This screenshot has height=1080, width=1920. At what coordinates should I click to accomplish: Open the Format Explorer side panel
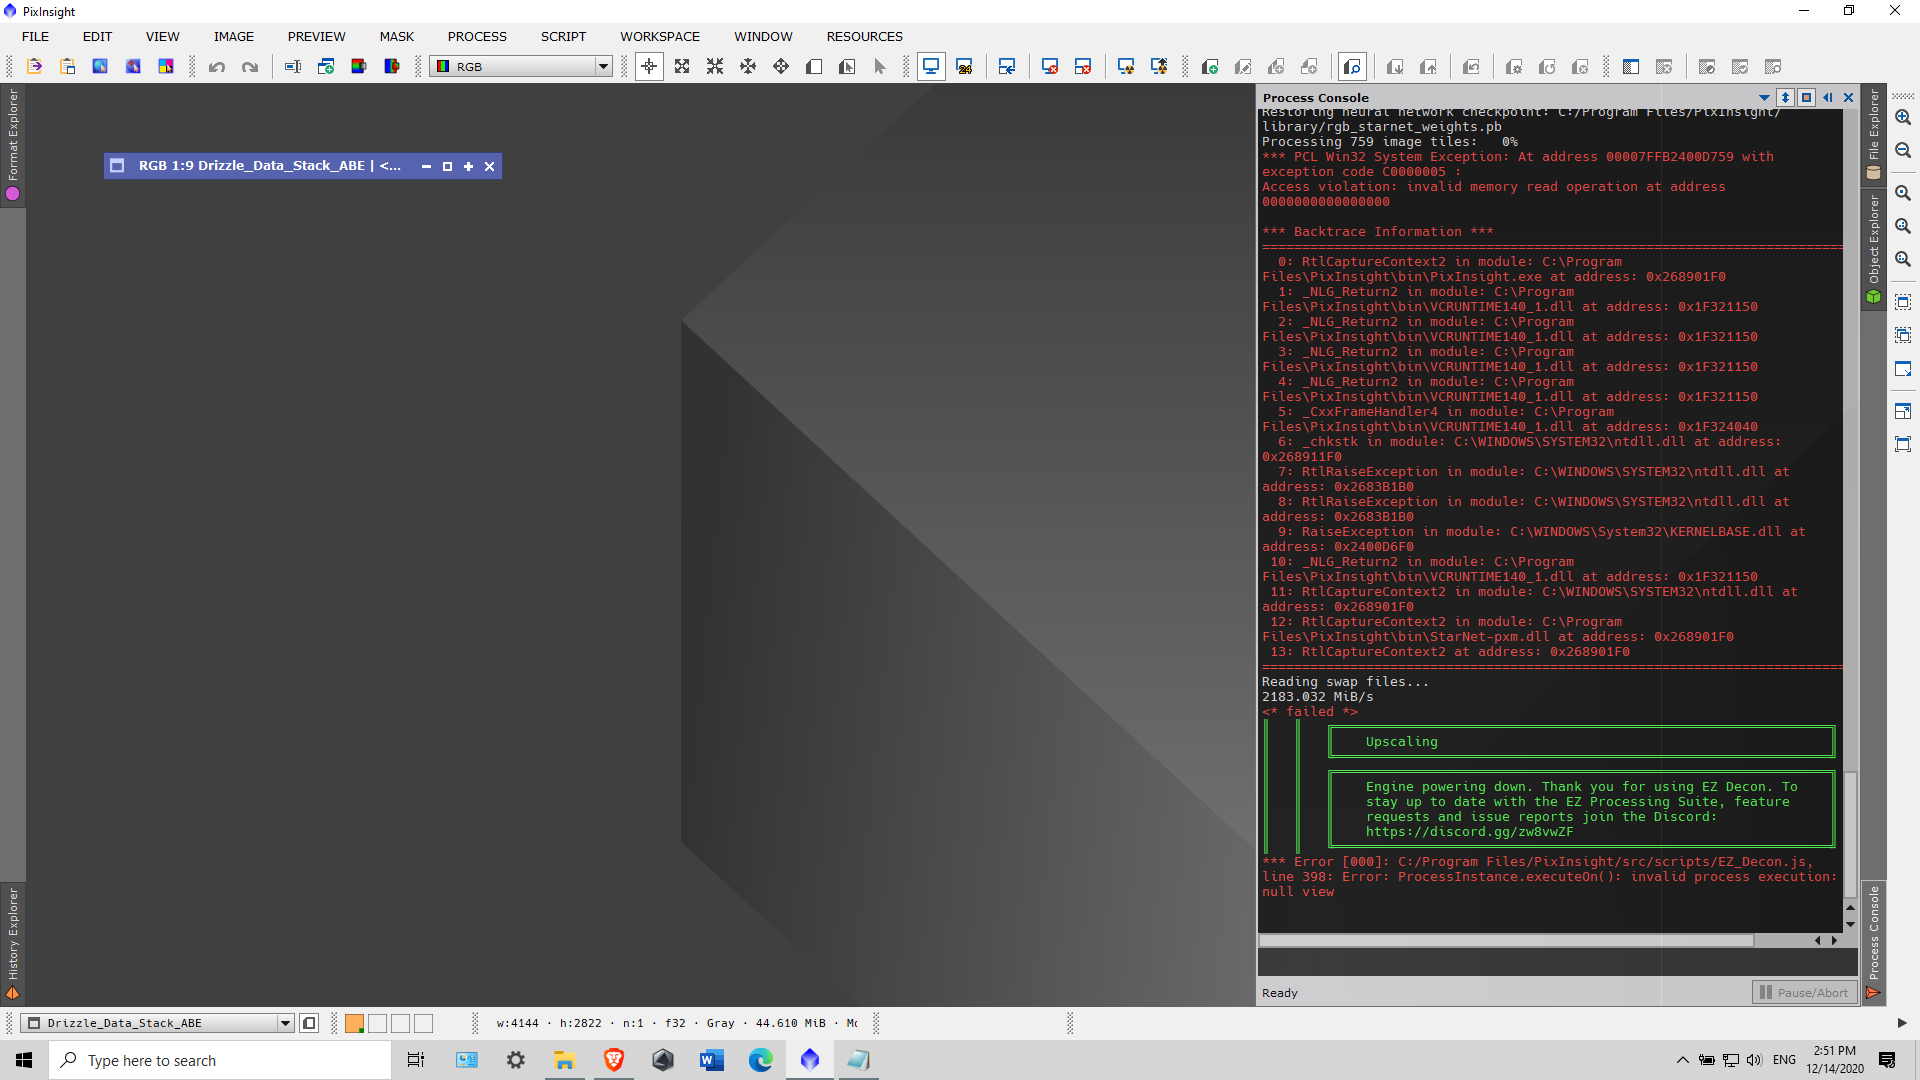13,146
